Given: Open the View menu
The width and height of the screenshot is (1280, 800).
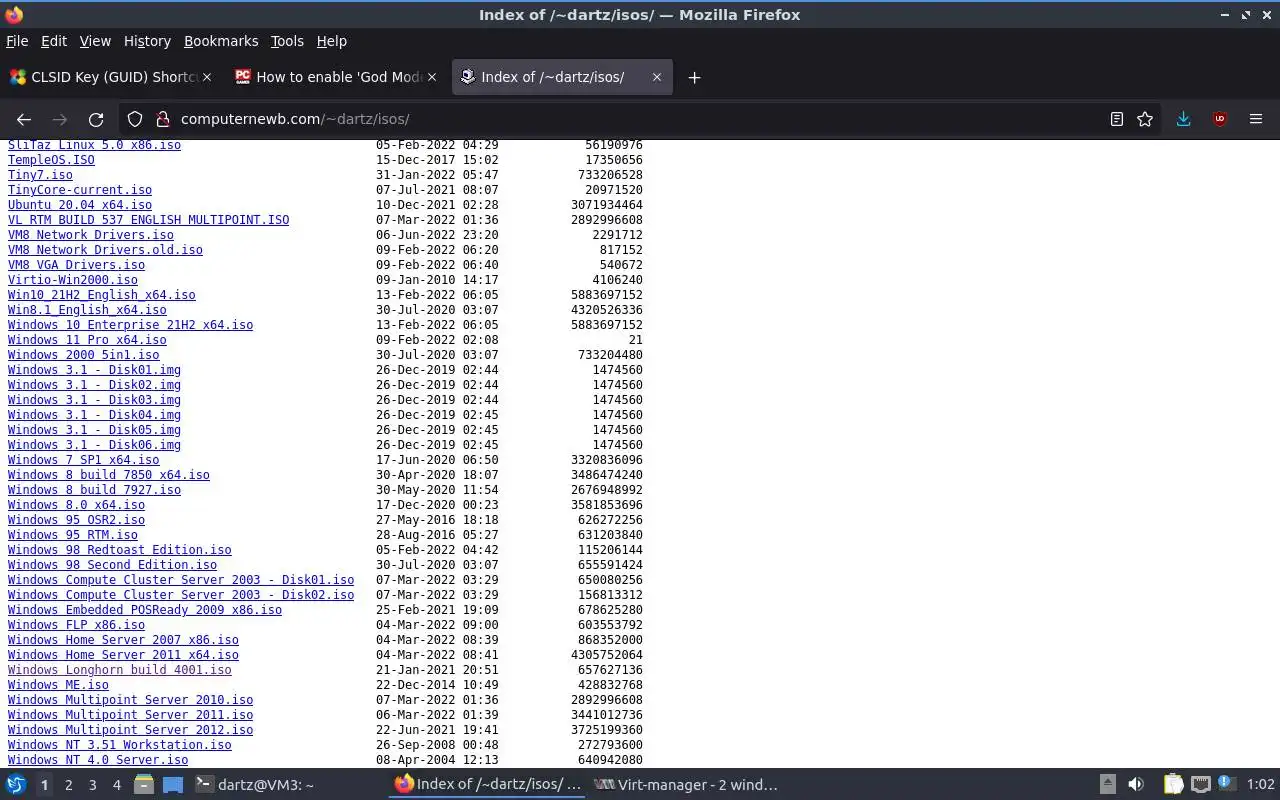Looking at the screenshot, I should pyautogui.click(x=95, y=41).
